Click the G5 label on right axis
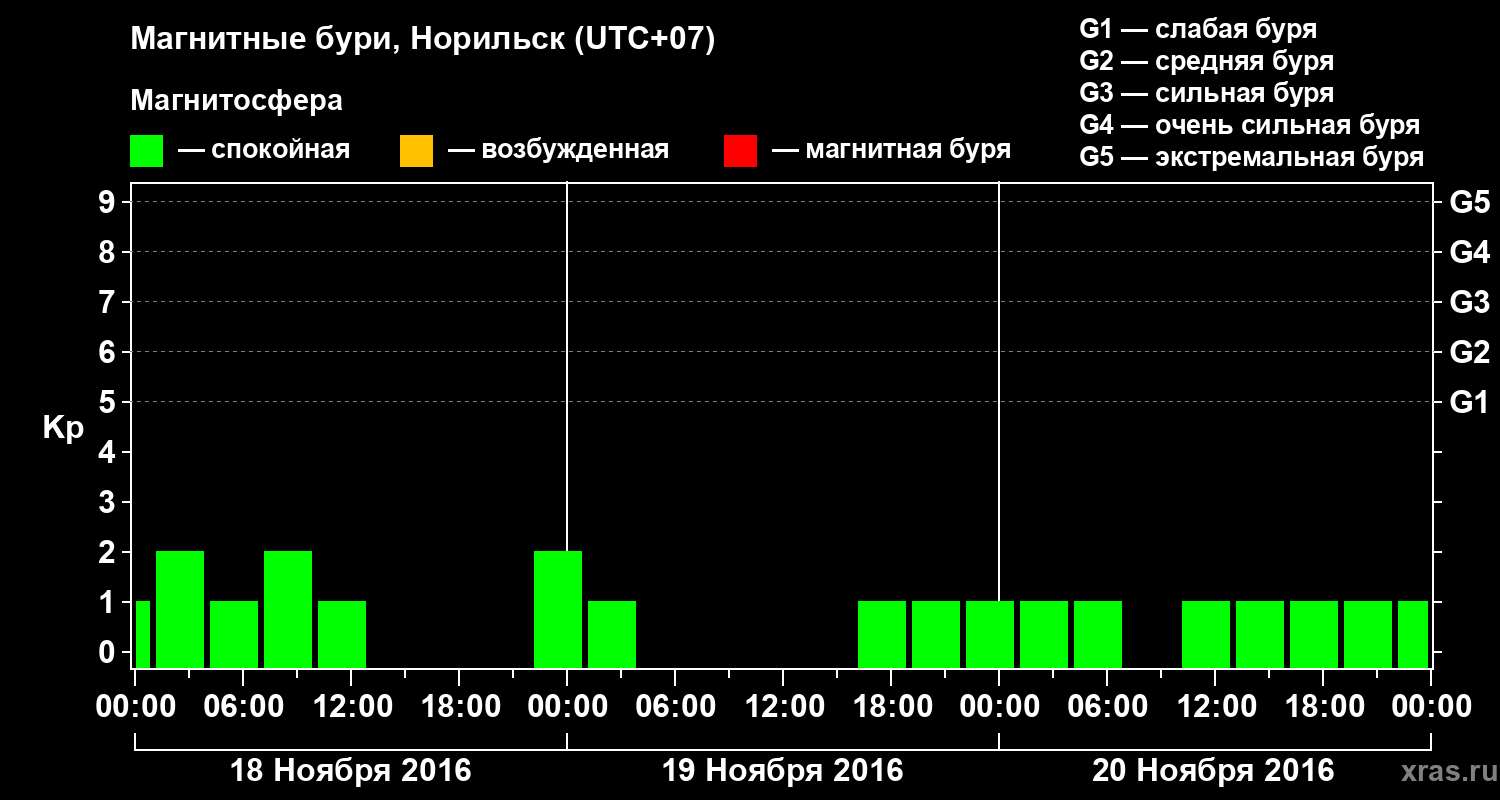The width and height of the screenshot is (1500, 800). [1469, 202]
